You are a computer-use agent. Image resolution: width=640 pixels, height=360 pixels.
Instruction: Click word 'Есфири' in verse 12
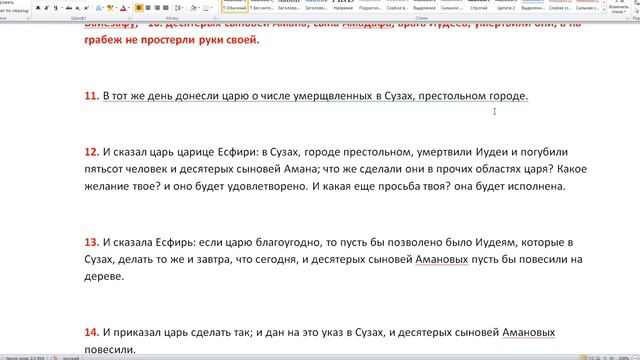click(x=238, y=152)
